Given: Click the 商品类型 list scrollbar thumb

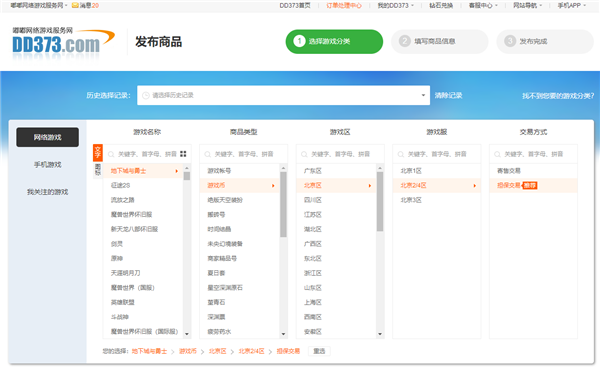Looking at the screenshot, I should click(x=283, y=204).
